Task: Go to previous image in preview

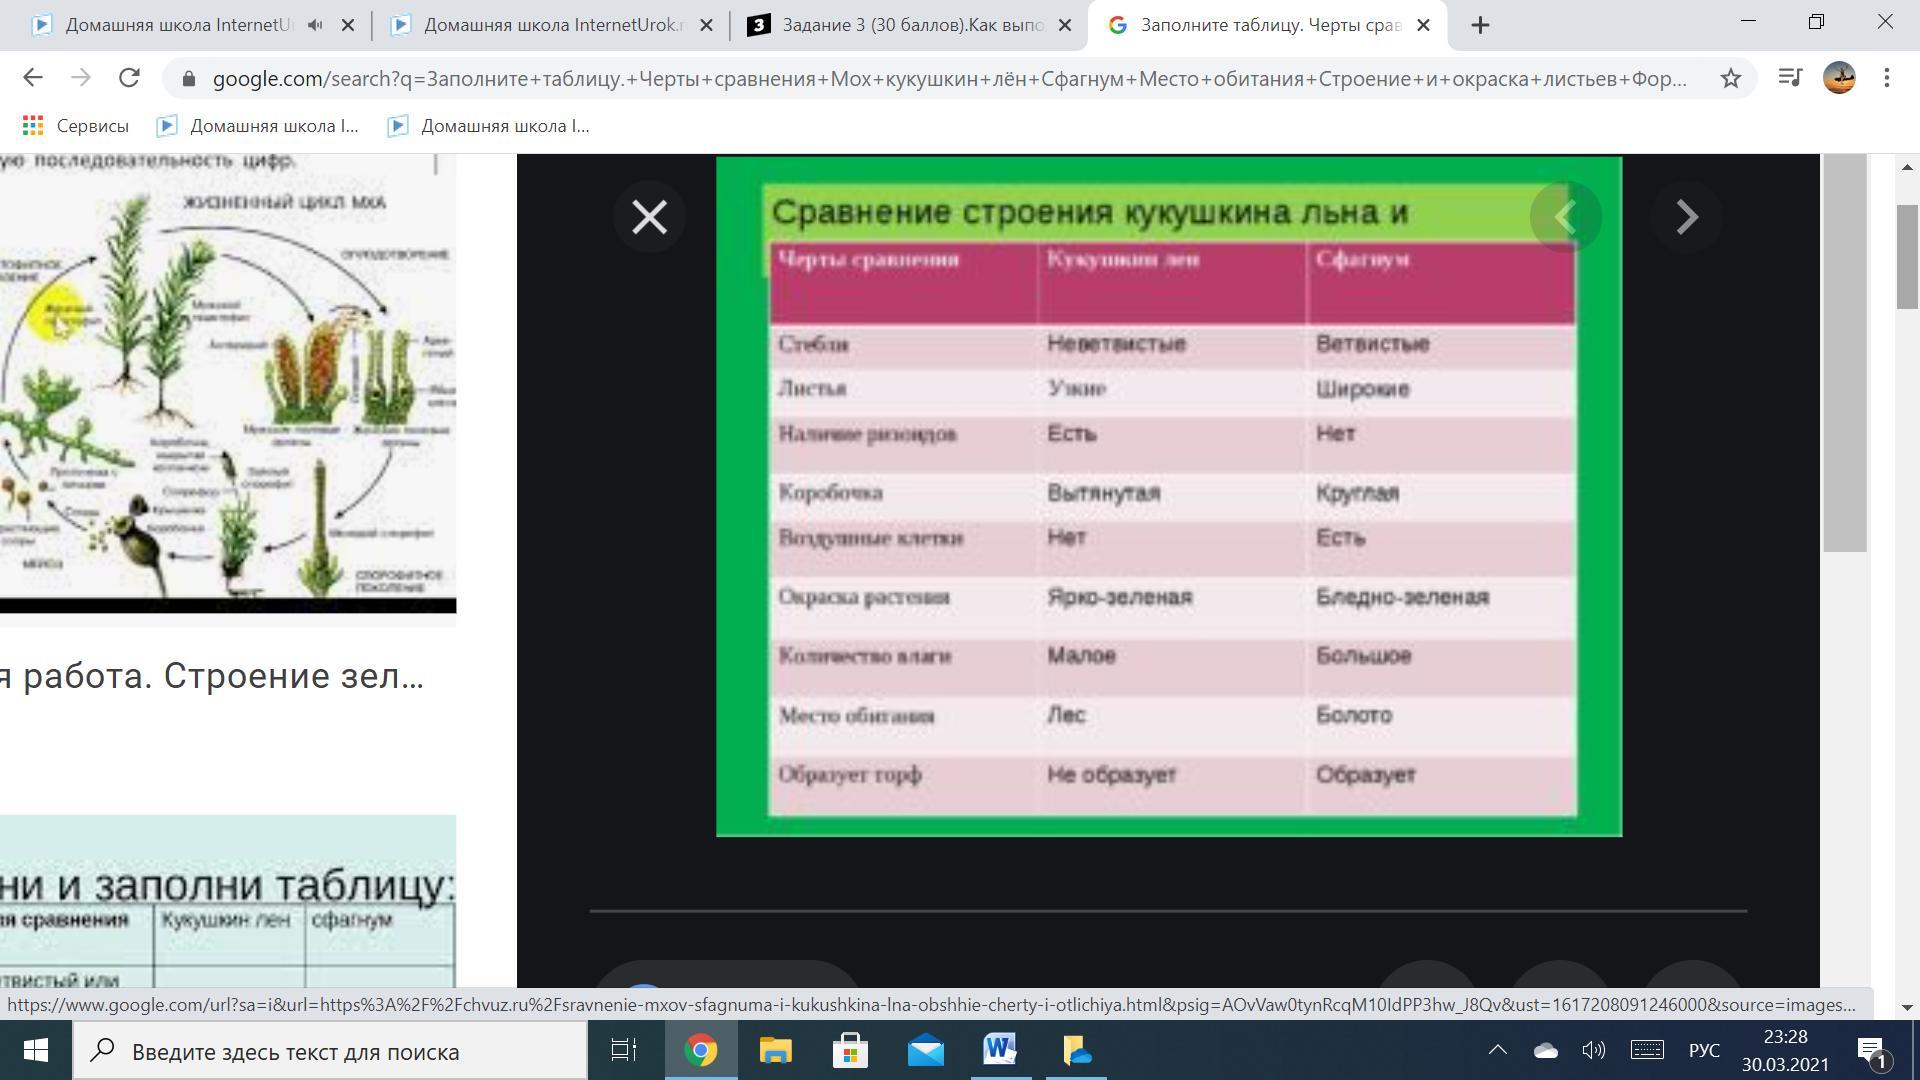Action: click(1565, 217)
